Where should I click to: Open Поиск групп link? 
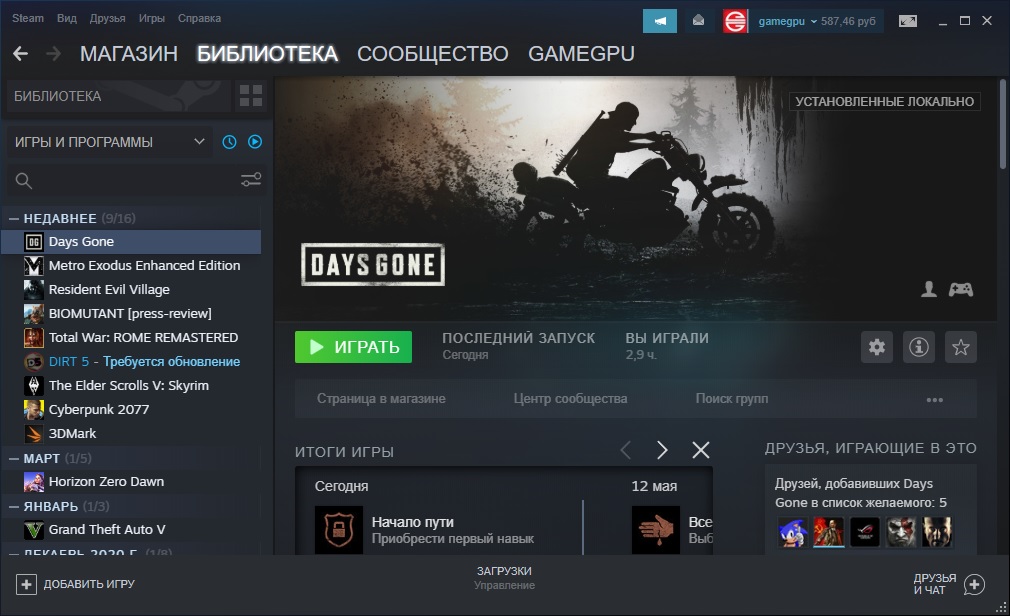click(x=732, y=399)
